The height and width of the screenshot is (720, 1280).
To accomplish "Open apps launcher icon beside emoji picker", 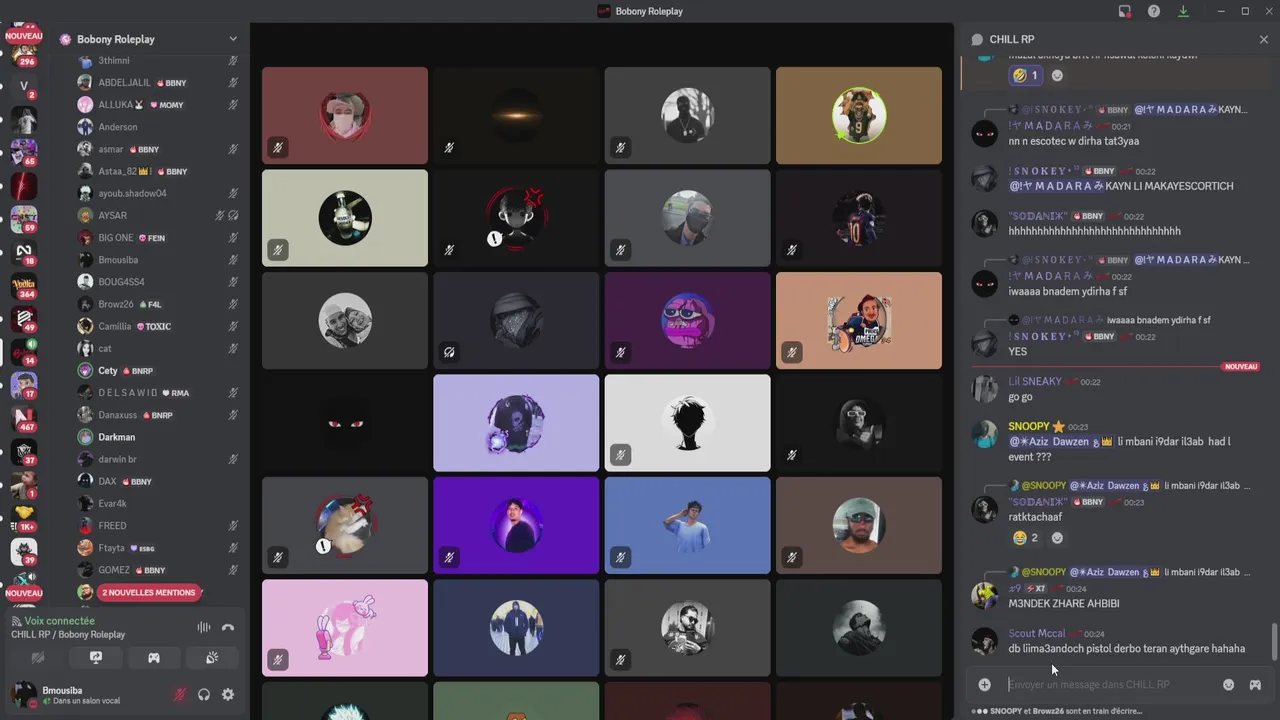I will click(x=1255, y=685).
